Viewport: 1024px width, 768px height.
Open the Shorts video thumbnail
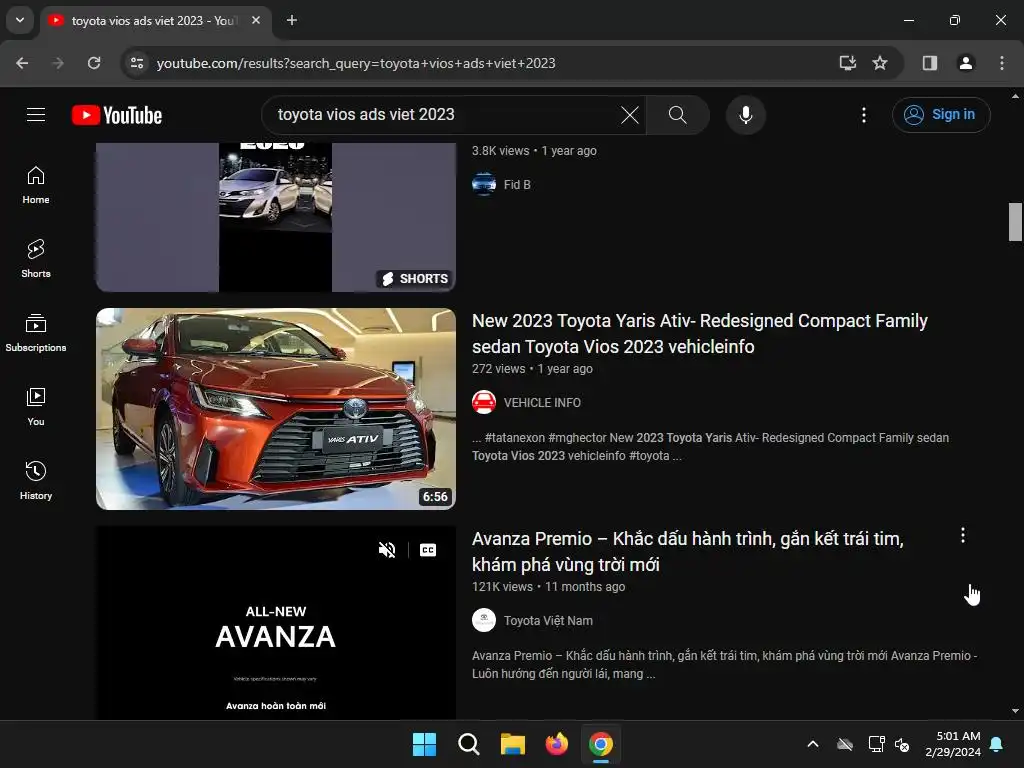pyautogui.click(x=276, y=217)
